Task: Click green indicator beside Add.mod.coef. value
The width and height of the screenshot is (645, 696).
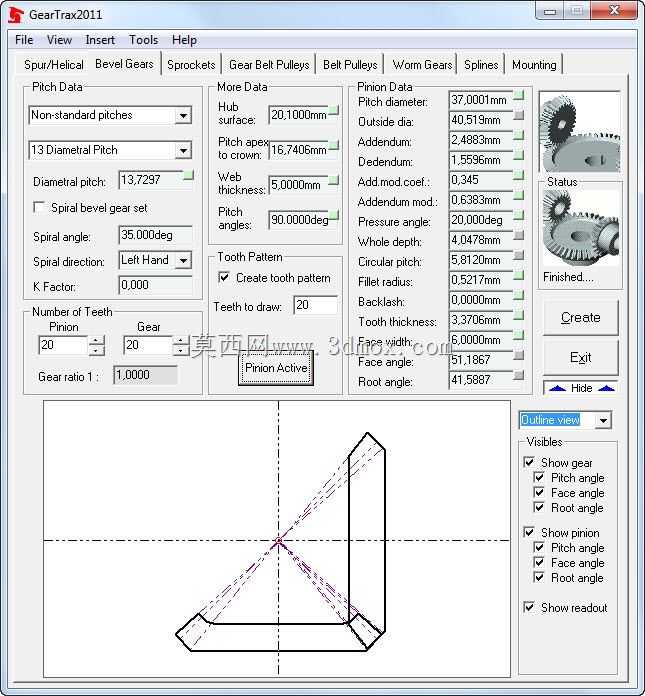Action: point(518,175)
